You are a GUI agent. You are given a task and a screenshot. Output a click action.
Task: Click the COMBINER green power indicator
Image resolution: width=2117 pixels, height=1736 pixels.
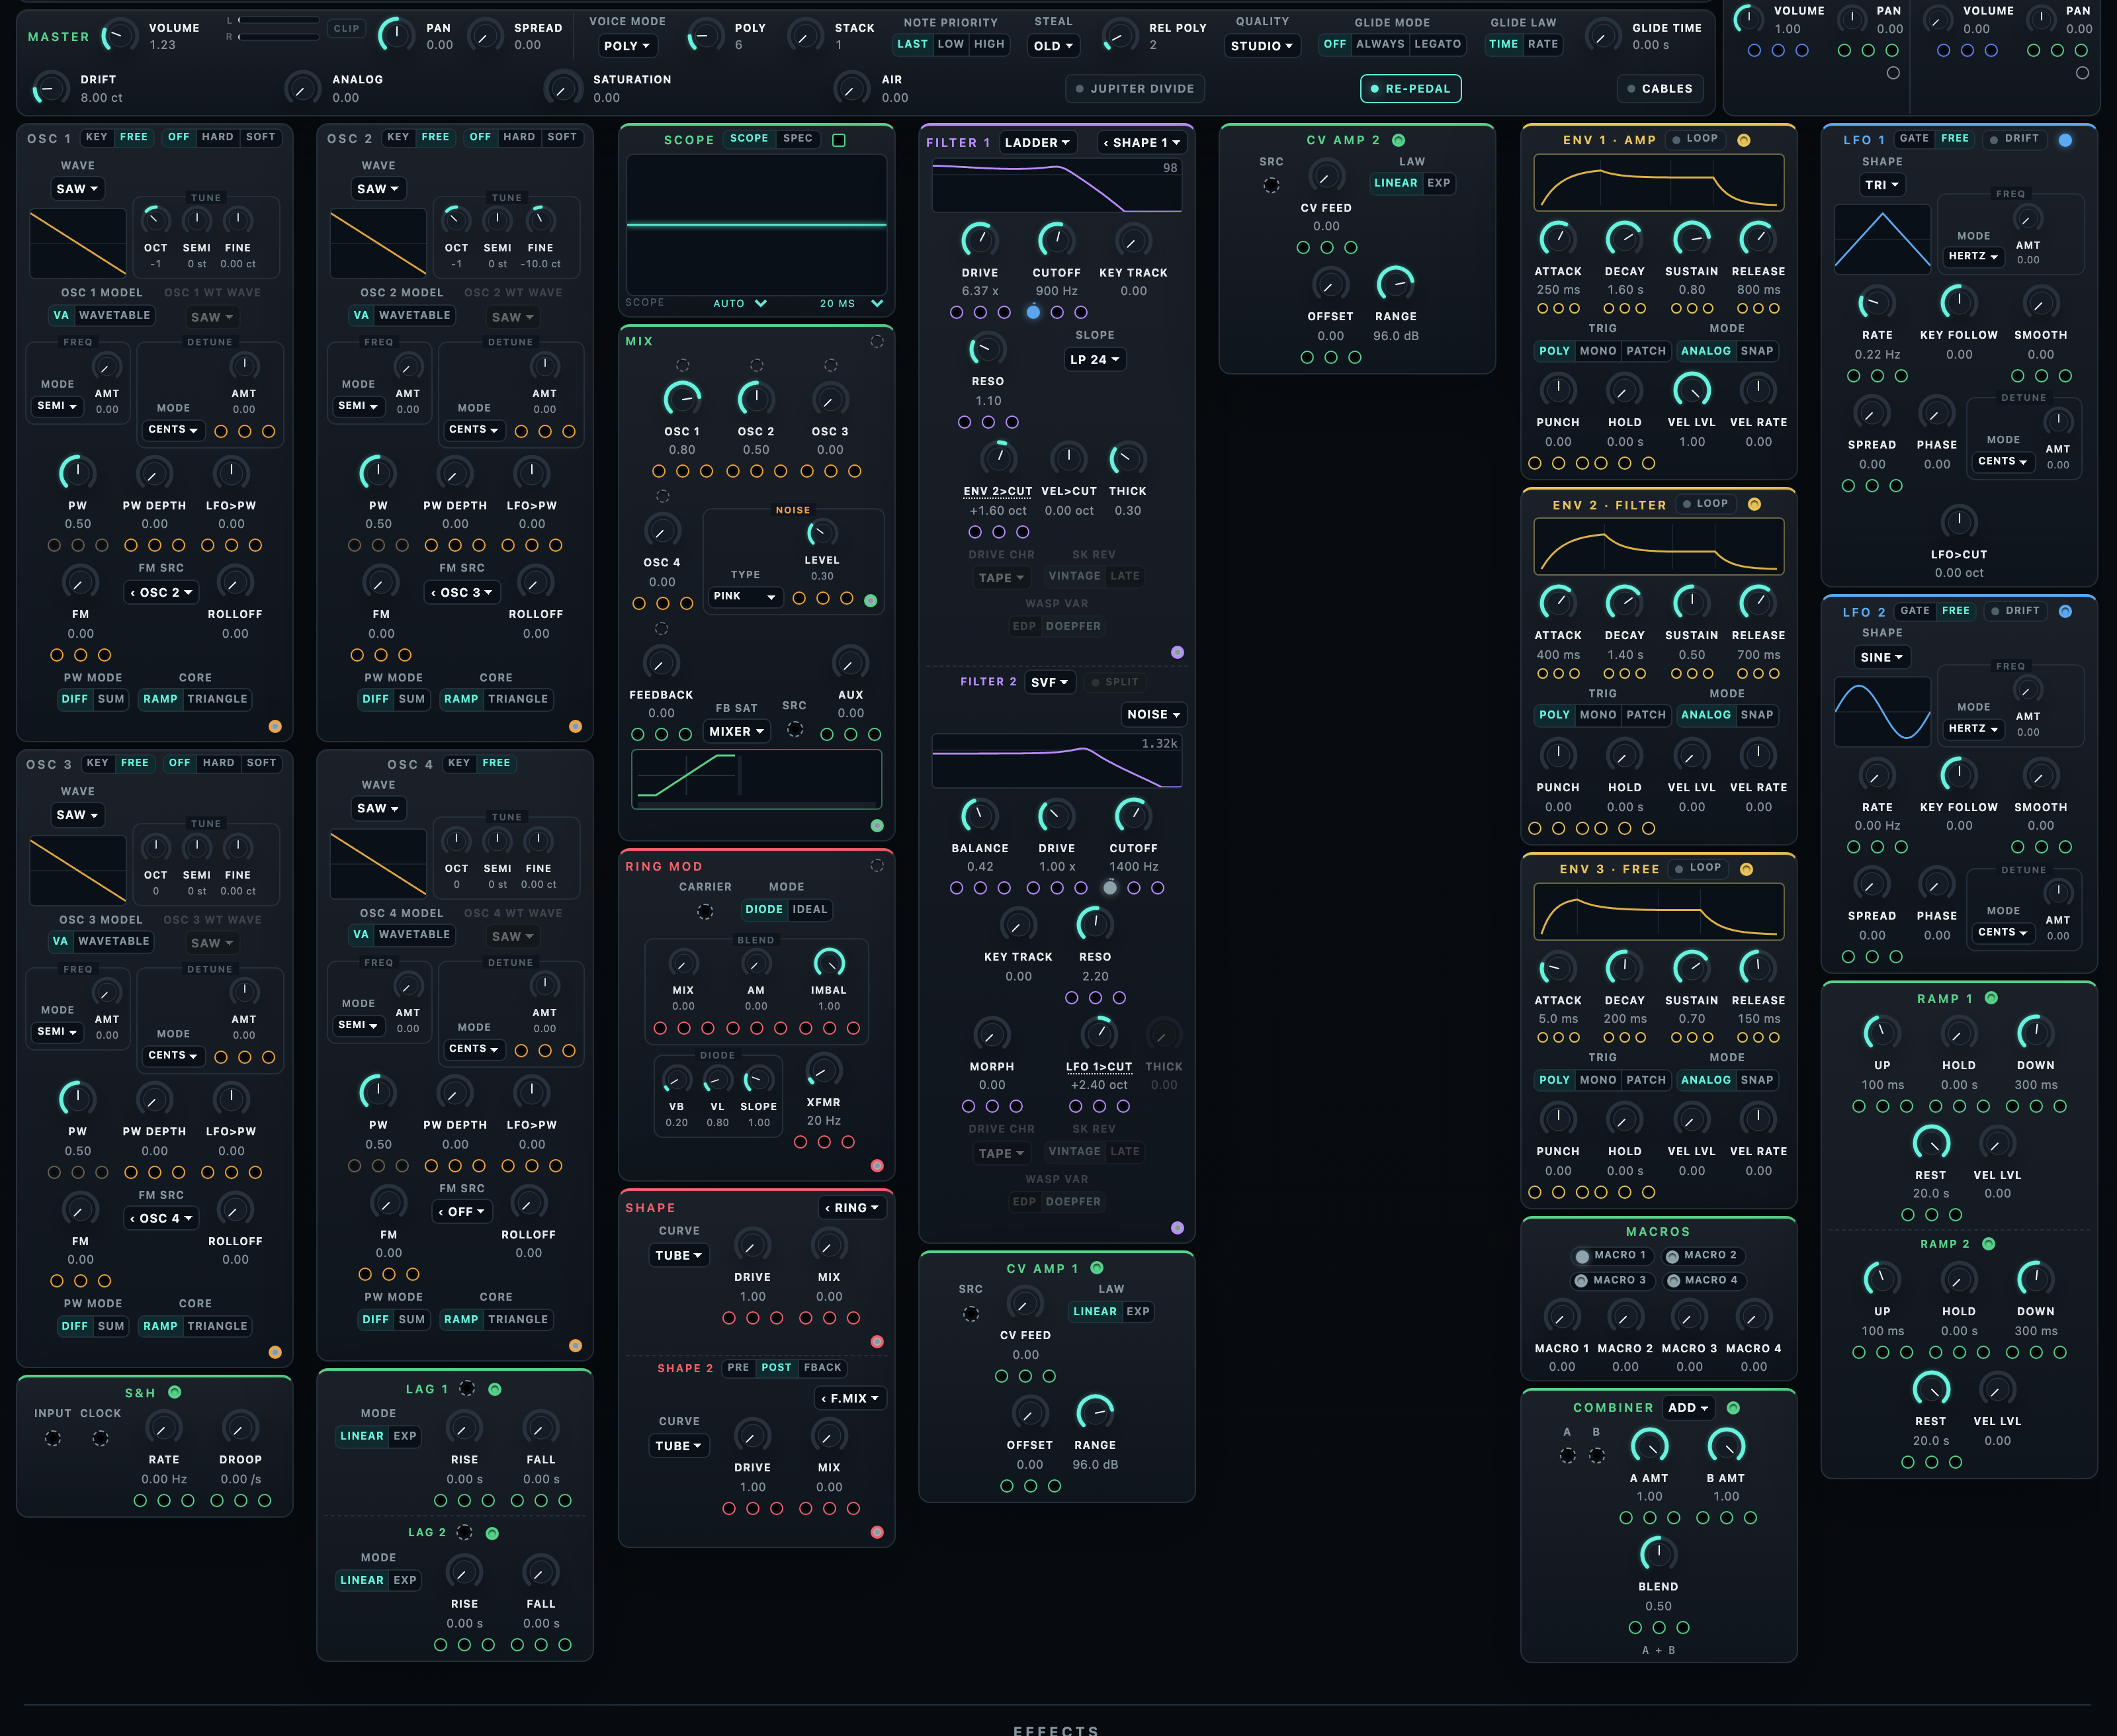[1733, 1408]
